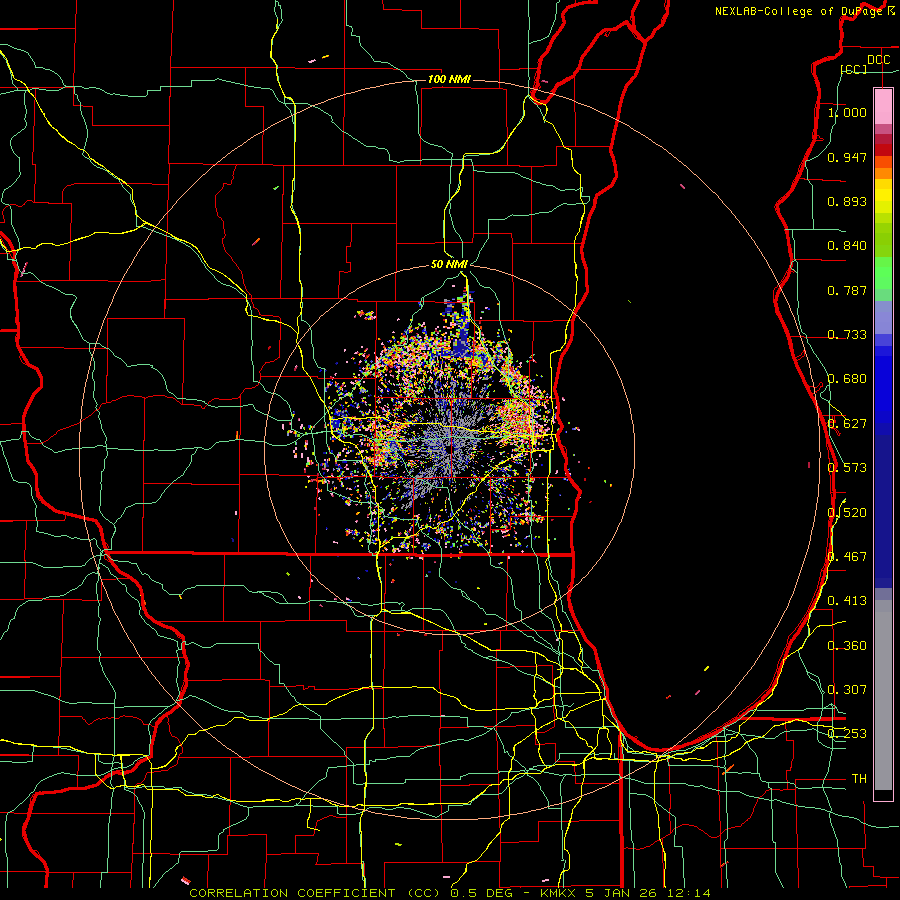Viewport: 900px width, 900px height.
Task: Click the CORRELATION COEFFICIENT caption text
Action: [292, 893]
